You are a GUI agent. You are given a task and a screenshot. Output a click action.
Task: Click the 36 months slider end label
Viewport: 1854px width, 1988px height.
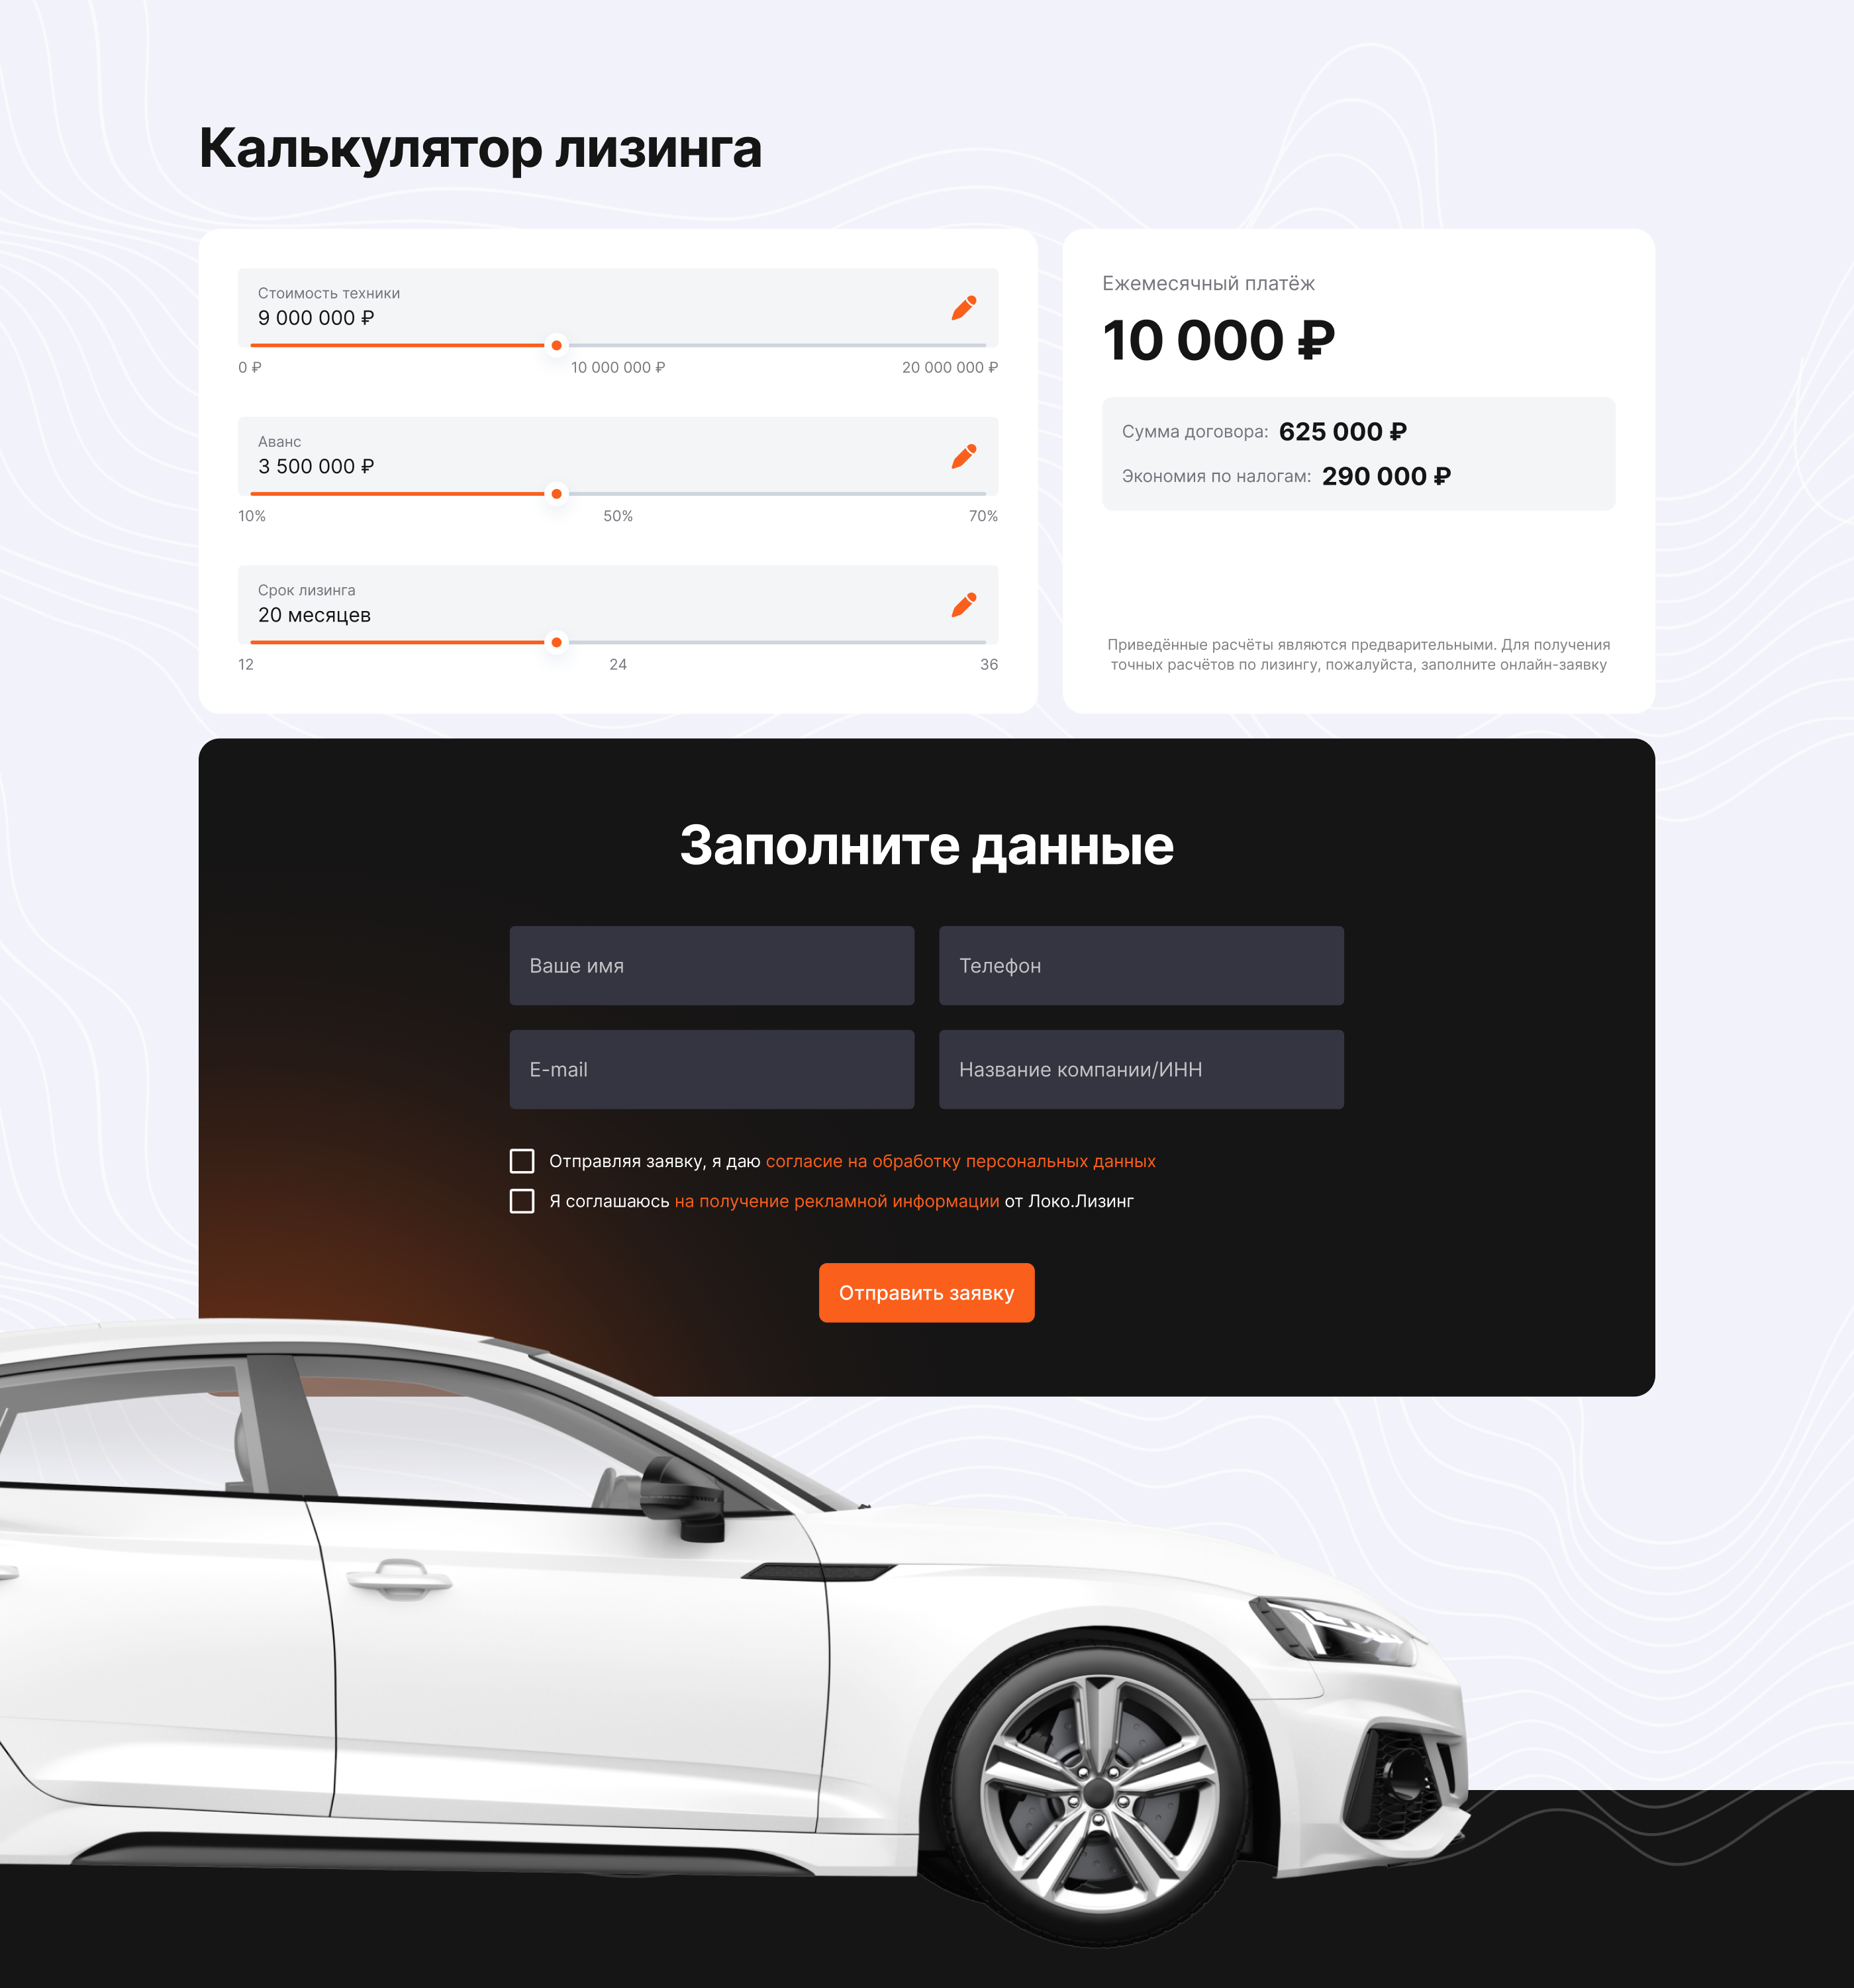pyautogui.click(x=988, y=664)
